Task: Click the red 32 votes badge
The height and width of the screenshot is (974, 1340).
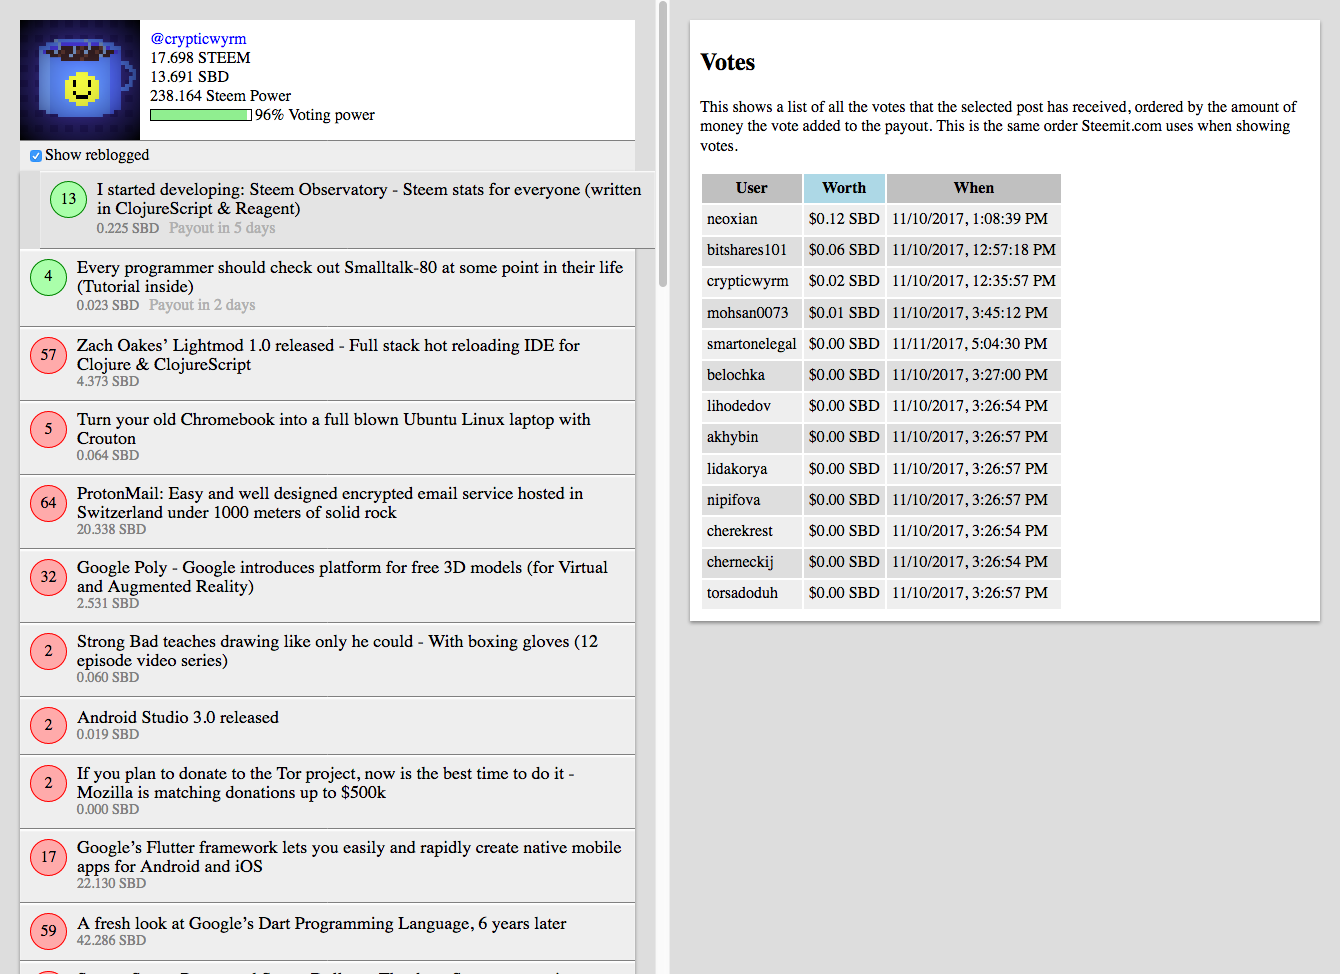Action: coord(48,577)
